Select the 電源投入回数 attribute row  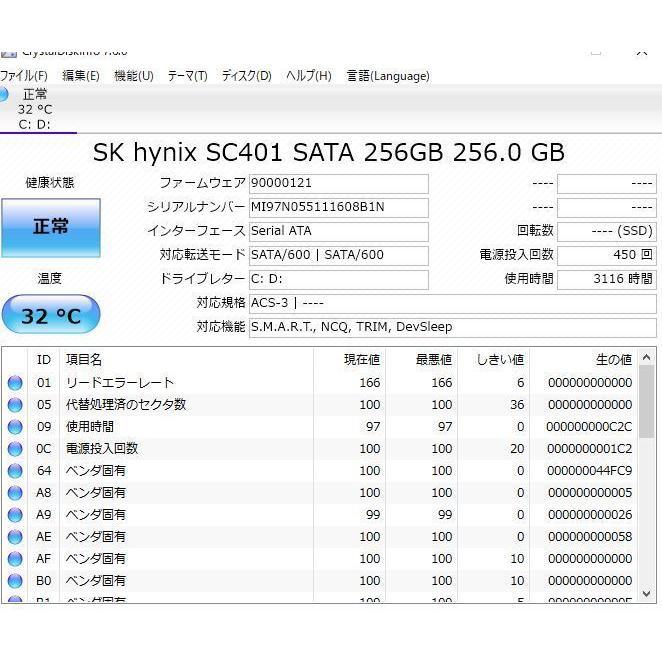click(320, 449)
